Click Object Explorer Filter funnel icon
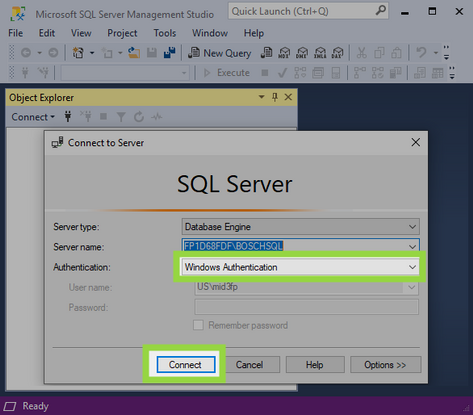 [121, 117]
